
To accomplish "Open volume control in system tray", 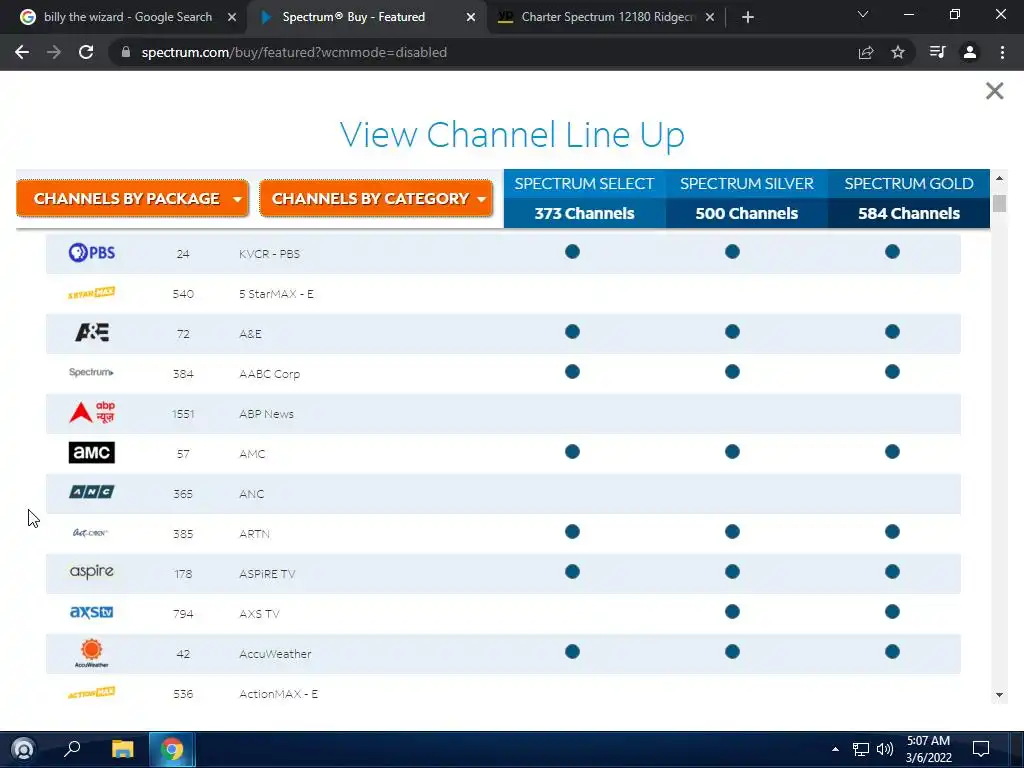I will pos(885,748).
